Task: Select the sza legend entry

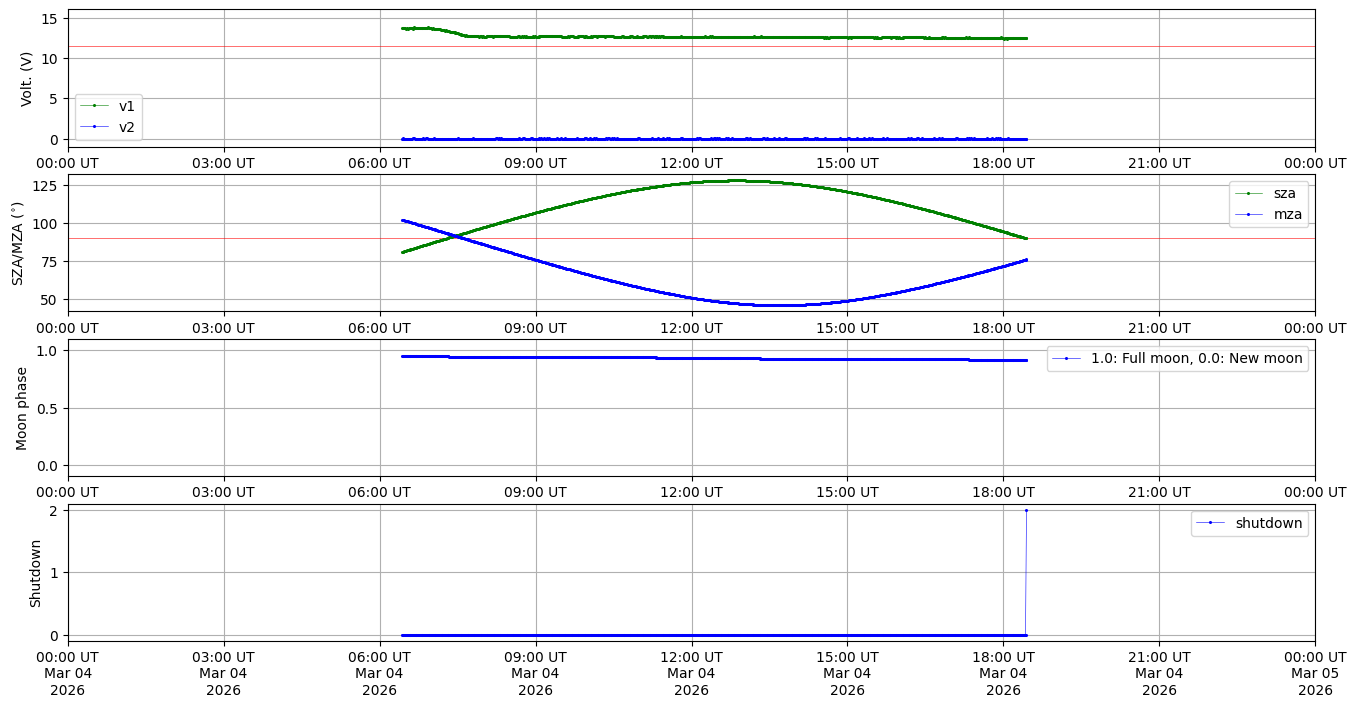Action: pyautogui.click(x=1284, y=193)
